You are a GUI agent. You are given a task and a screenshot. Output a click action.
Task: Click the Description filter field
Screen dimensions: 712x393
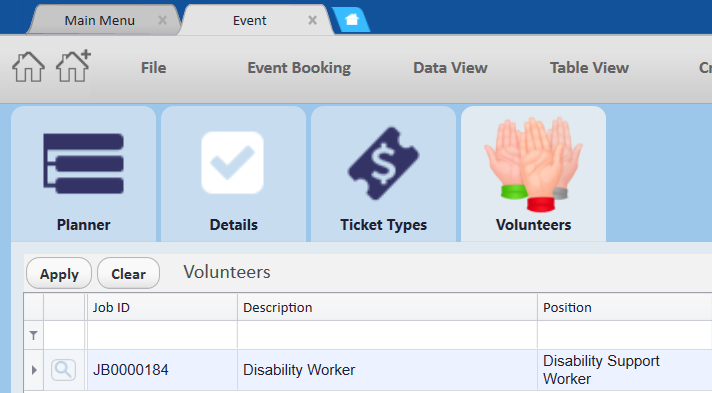coord(387,335)
